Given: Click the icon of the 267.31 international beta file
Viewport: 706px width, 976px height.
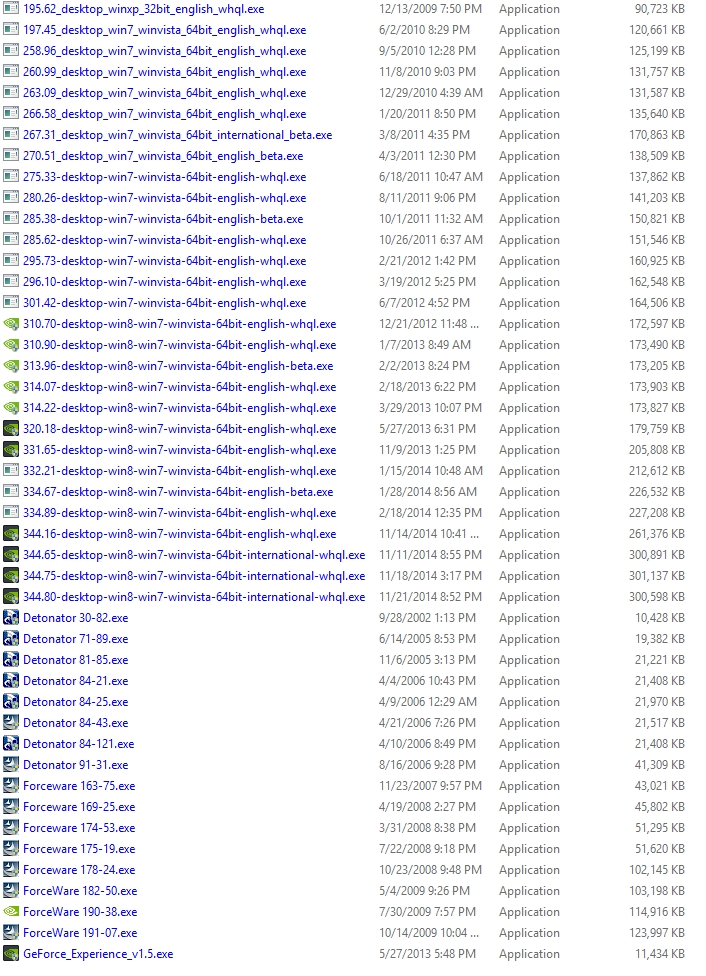Looking at the screenshot, I should pos(11,134).
